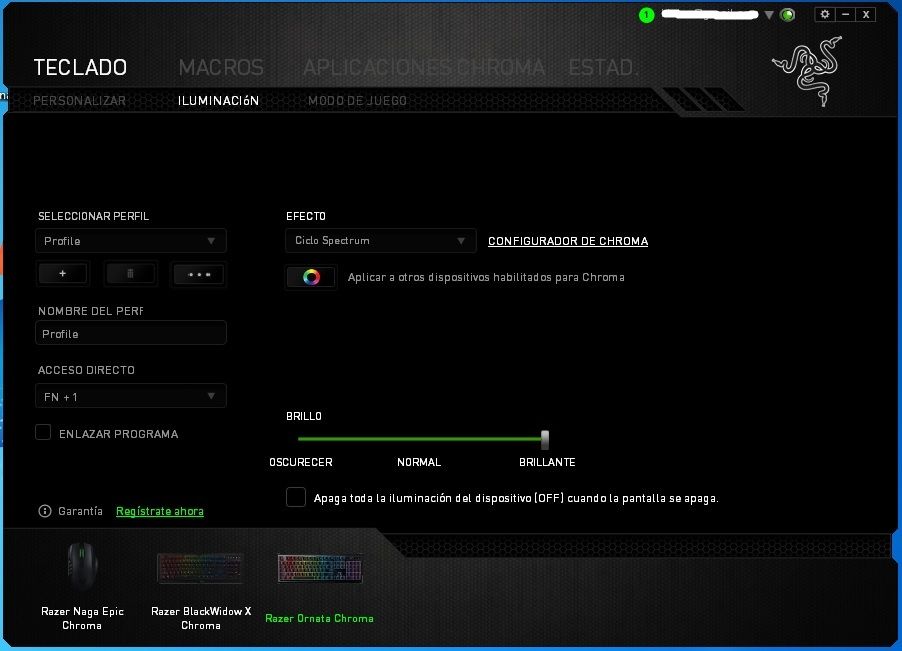902x651 pixels.
Task: Click the Brillo brightness slider handle
Action: click(545, 439)
